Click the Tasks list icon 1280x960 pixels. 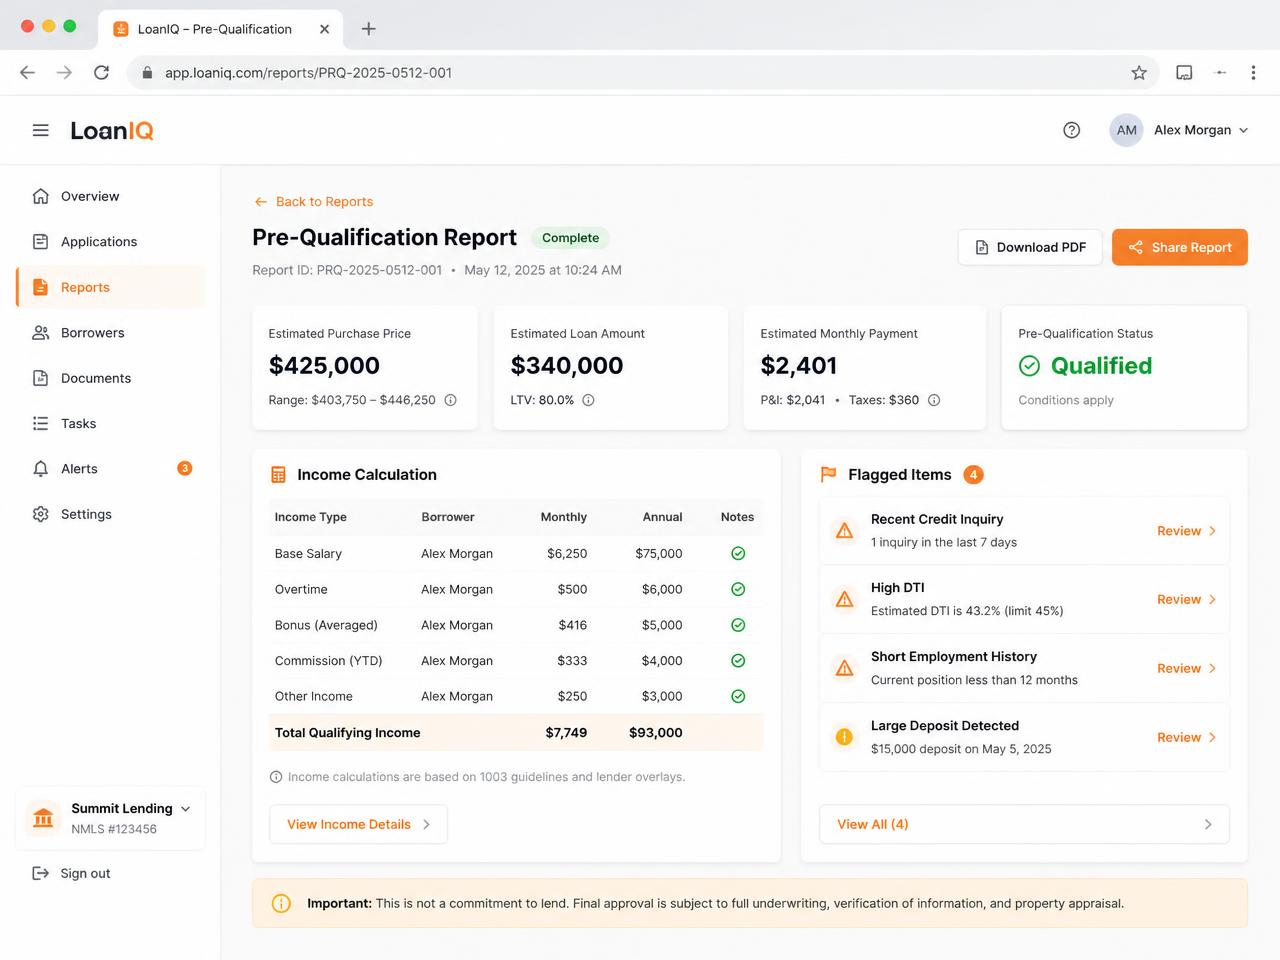point(41,424)
